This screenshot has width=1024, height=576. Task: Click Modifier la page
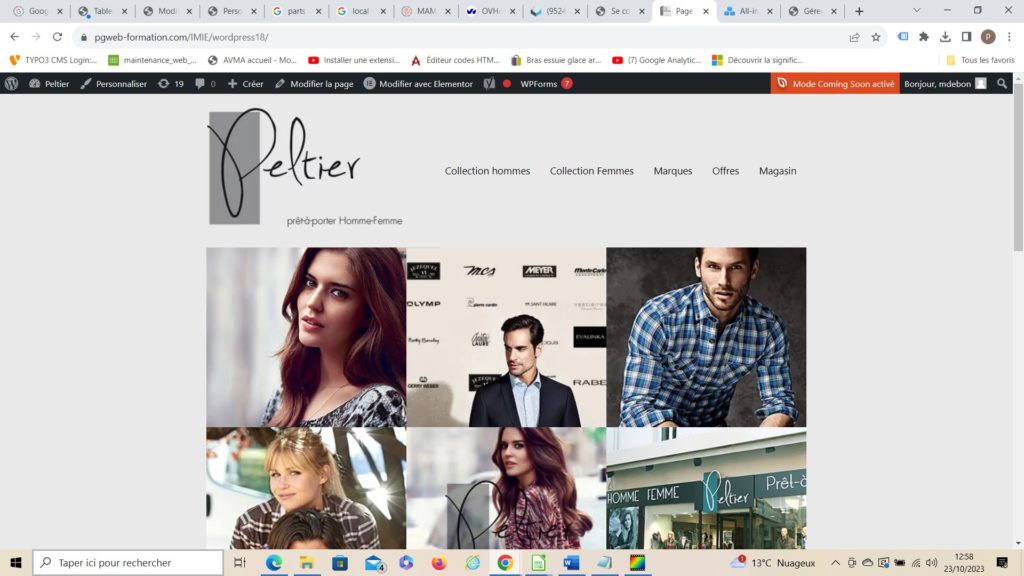click(x=314, y=84)
